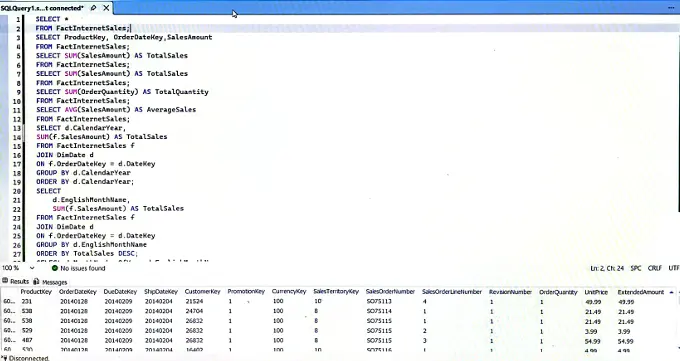Click the ProductKey 487 cell

(26, 340)
